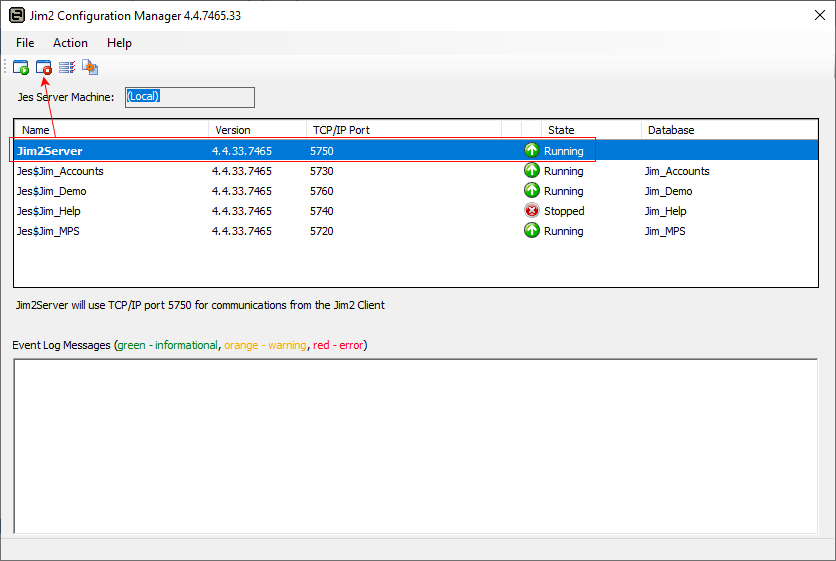836x561 pixels.
Task: Click the Start service toolbar icon
Action: click(x=21, y=68)
